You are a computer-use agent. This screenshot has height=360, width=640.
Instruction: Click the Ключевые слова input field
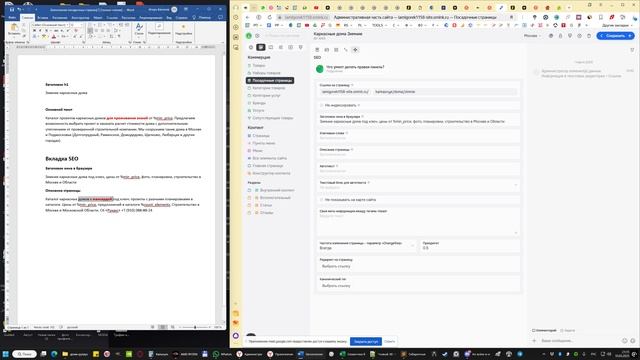click(x=419, y=138)
